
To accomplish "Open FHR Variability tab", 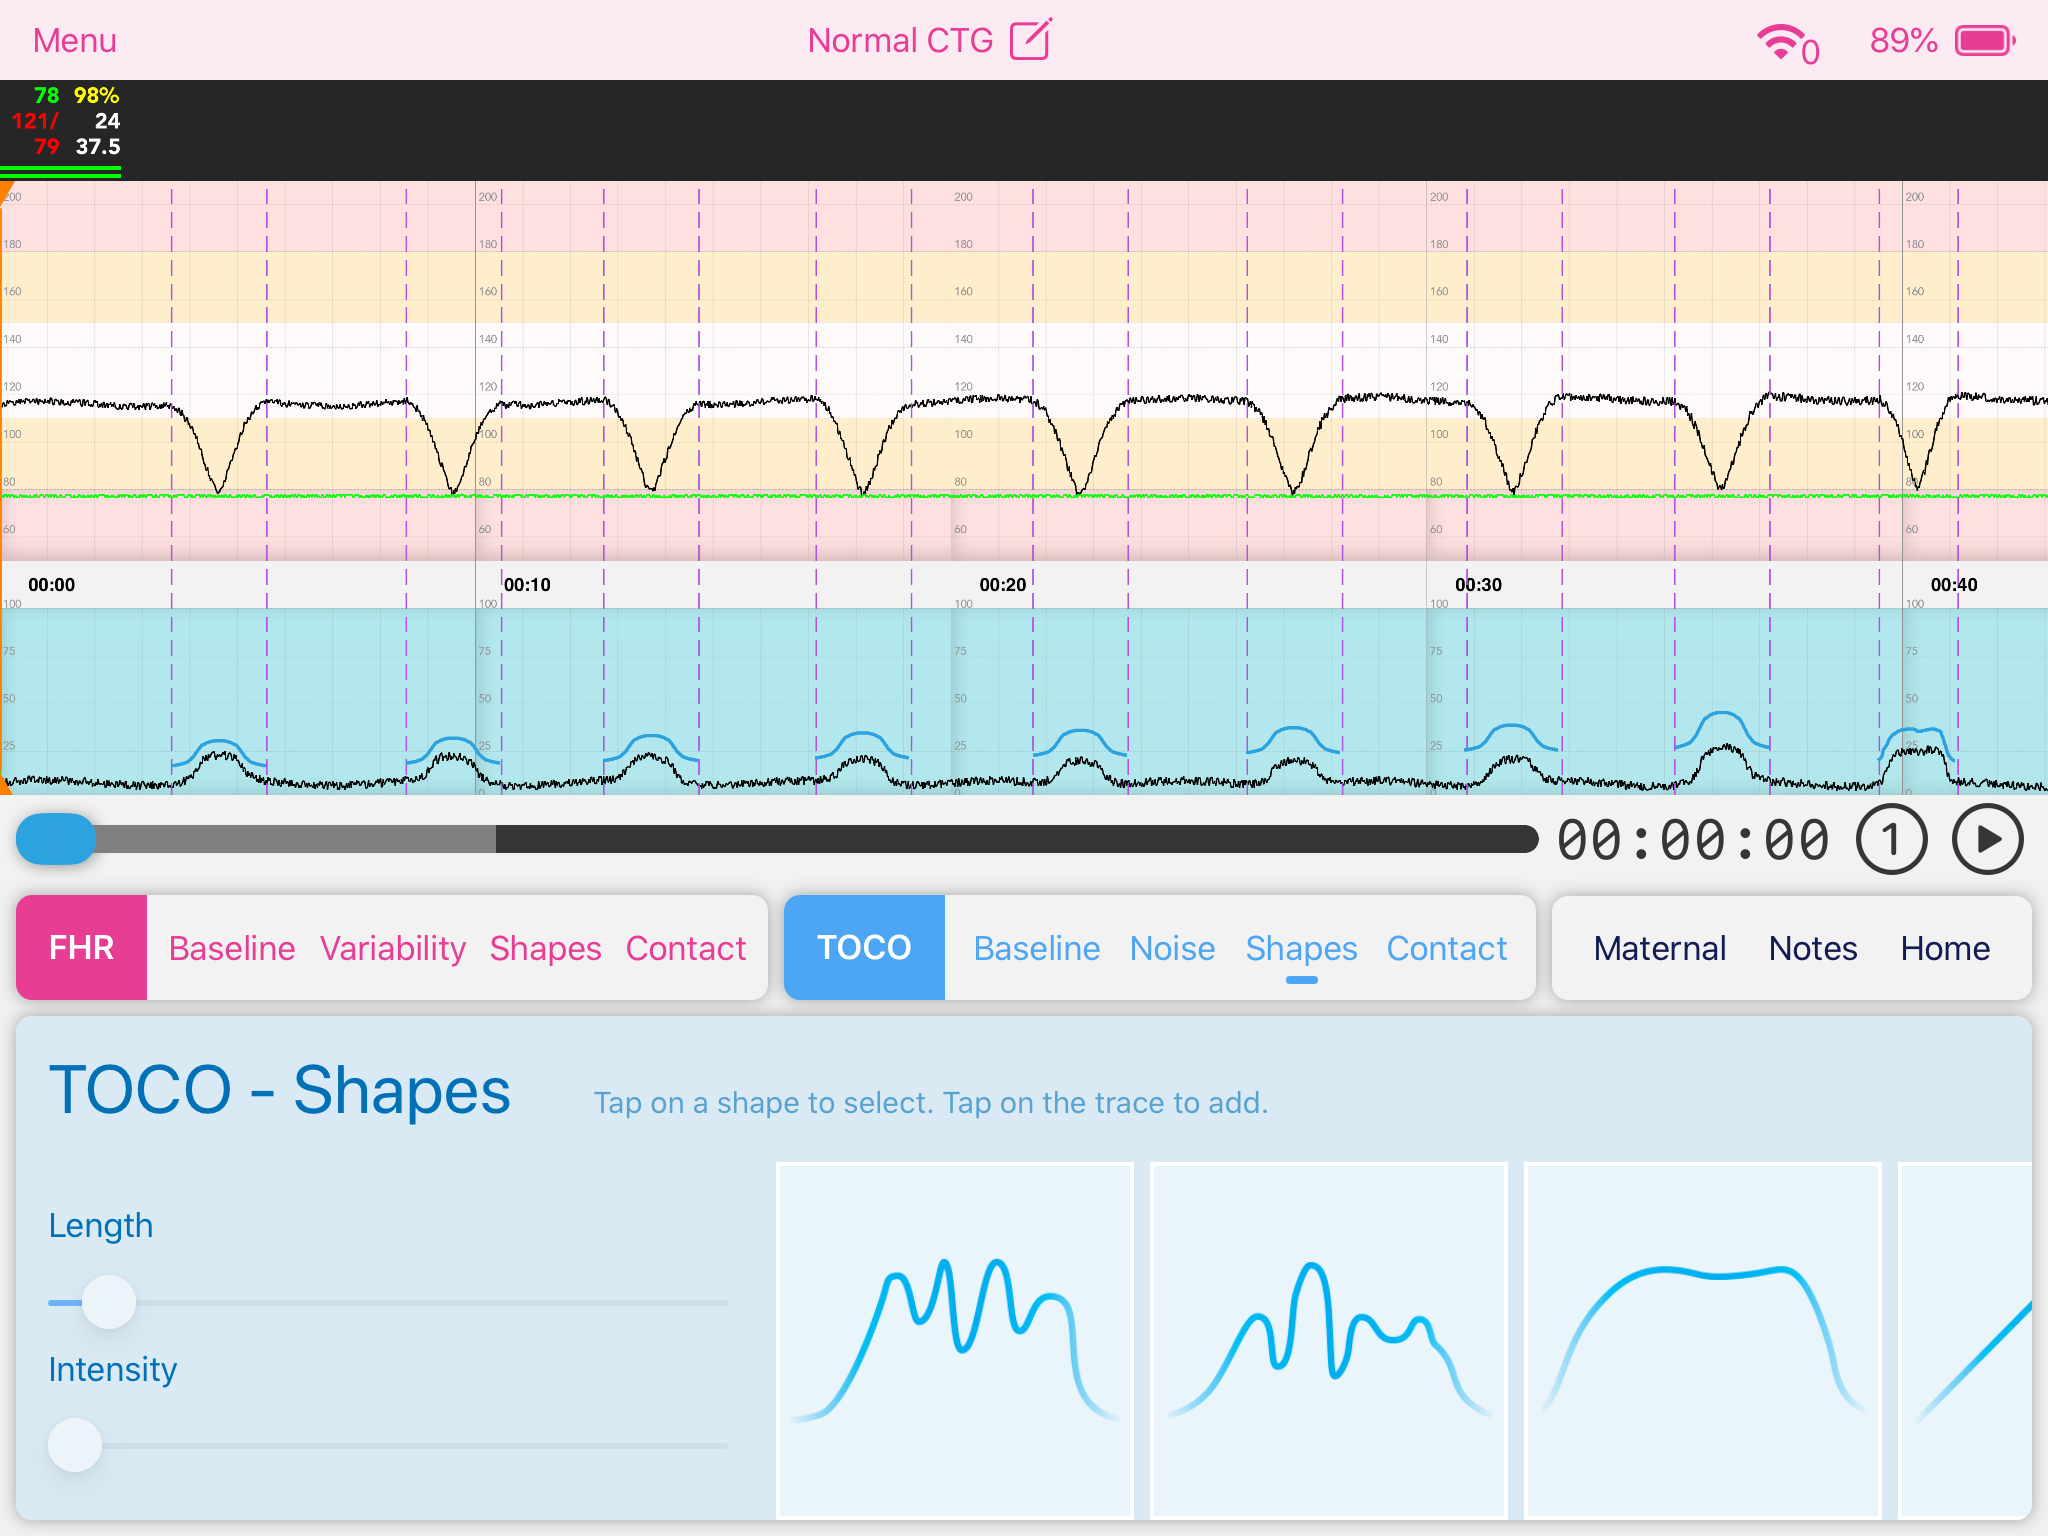I will [x=392, y=948].
